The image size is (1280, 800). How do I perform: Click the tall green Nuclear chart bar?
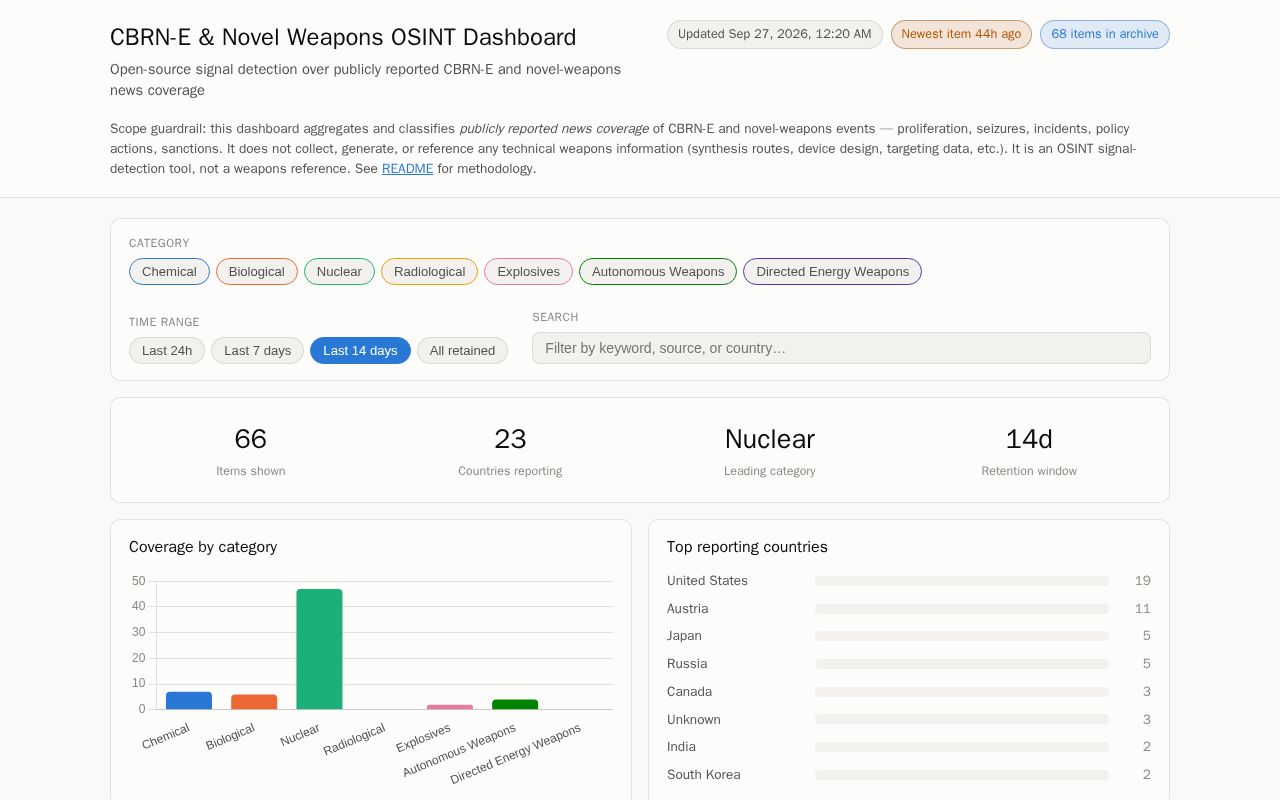[x=319, y=649]
